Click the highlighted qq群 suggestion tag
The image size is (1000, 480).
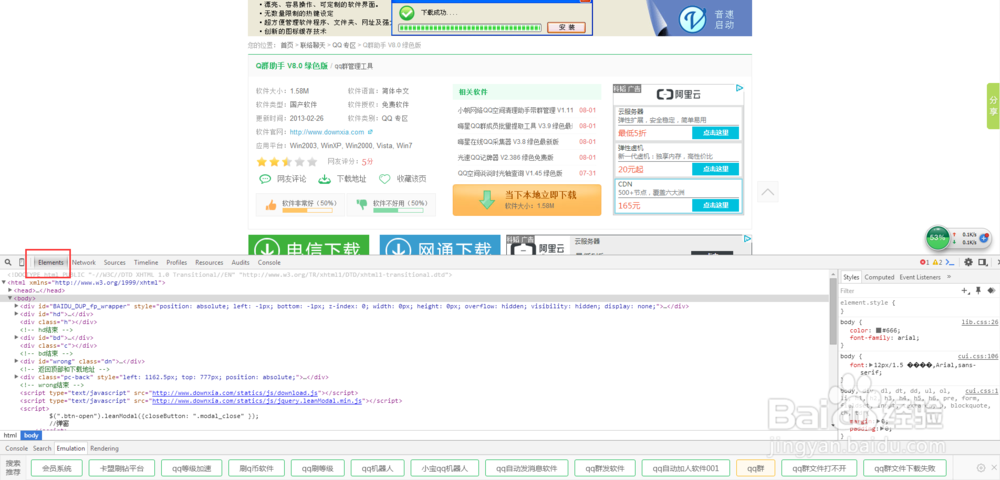pos(755,468)
